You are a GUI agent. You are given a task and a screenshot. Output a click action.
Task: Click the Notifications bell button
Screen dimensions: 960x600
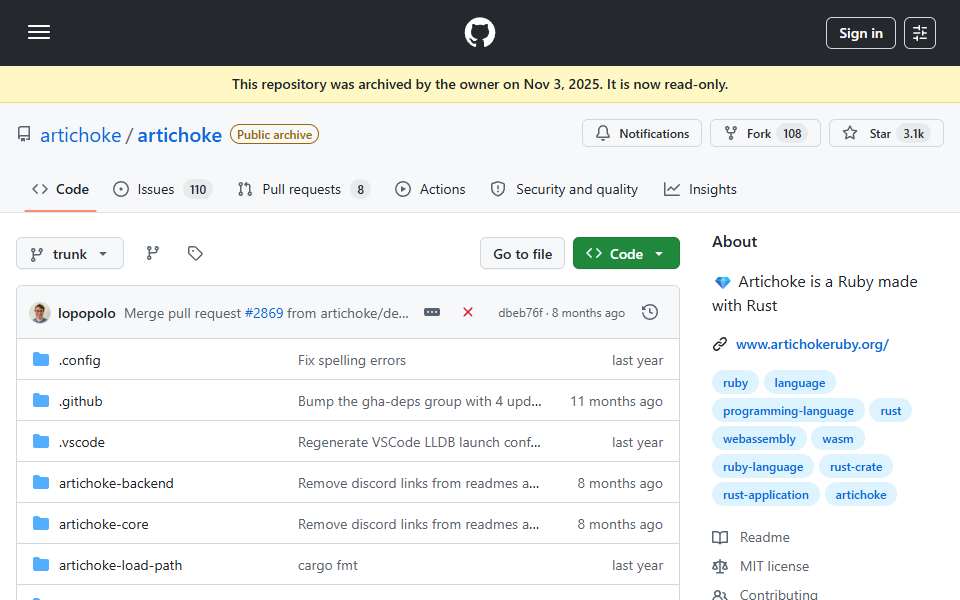pyautogui.click(x=642, y=133)
